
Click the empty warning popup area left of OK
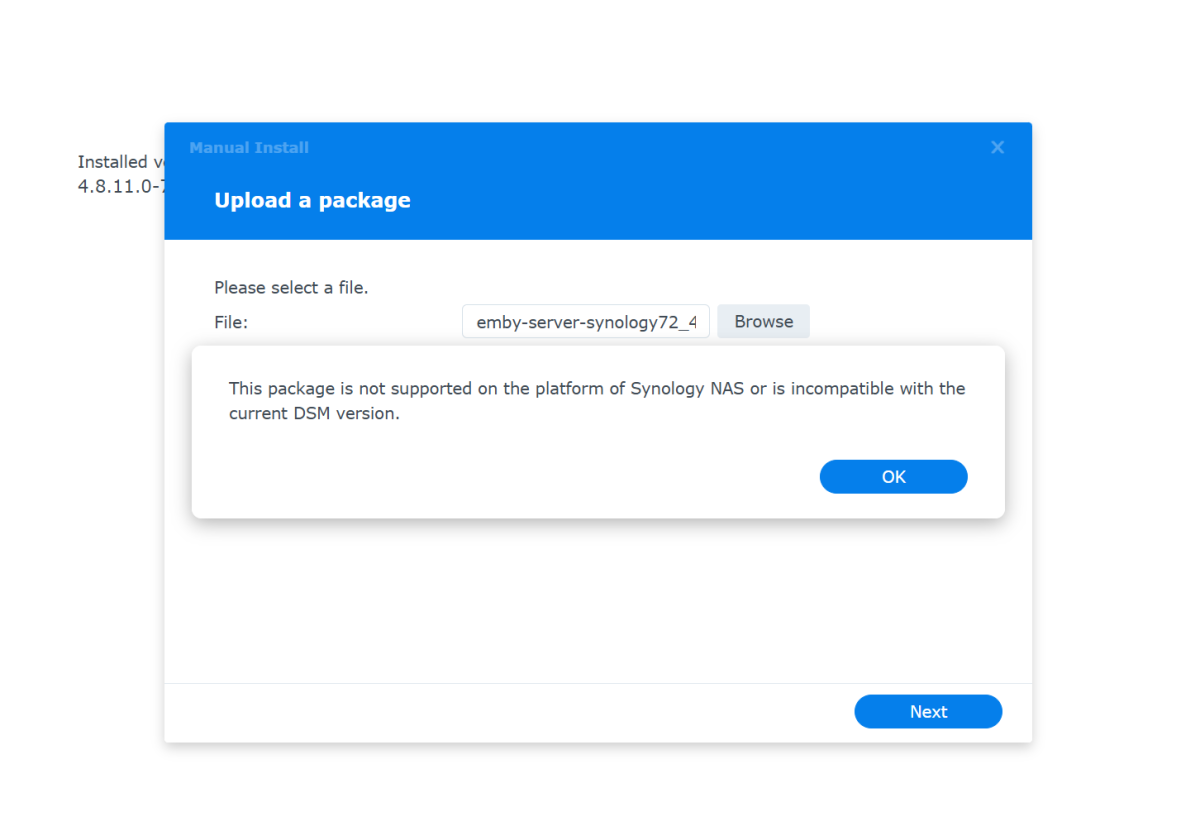pos(500,477)
